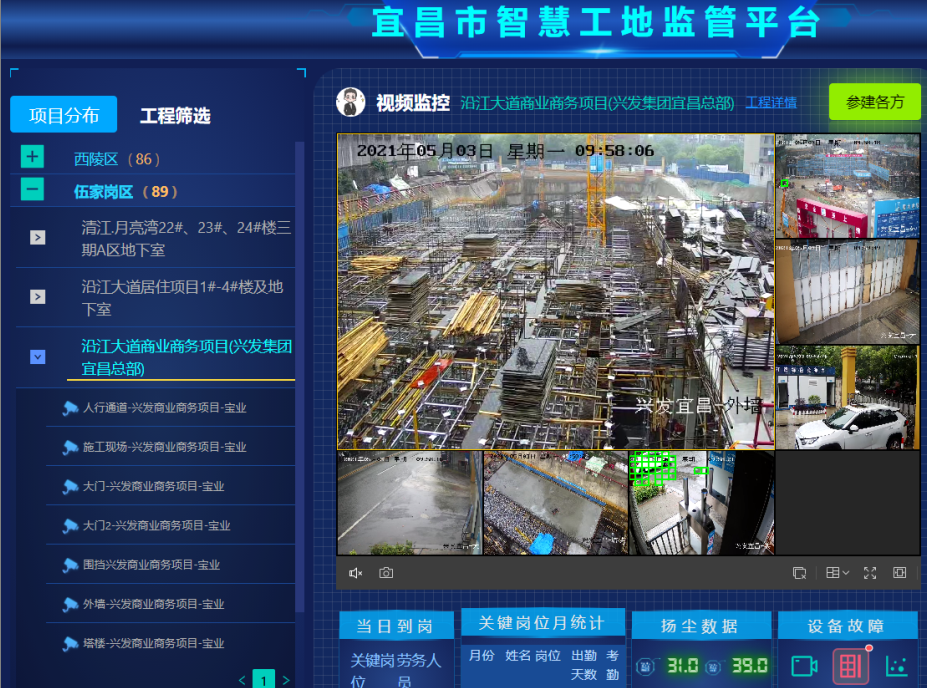Screen dimensions: 927x688
Task: Select the white car camera thumbnail
Action: 847,397
